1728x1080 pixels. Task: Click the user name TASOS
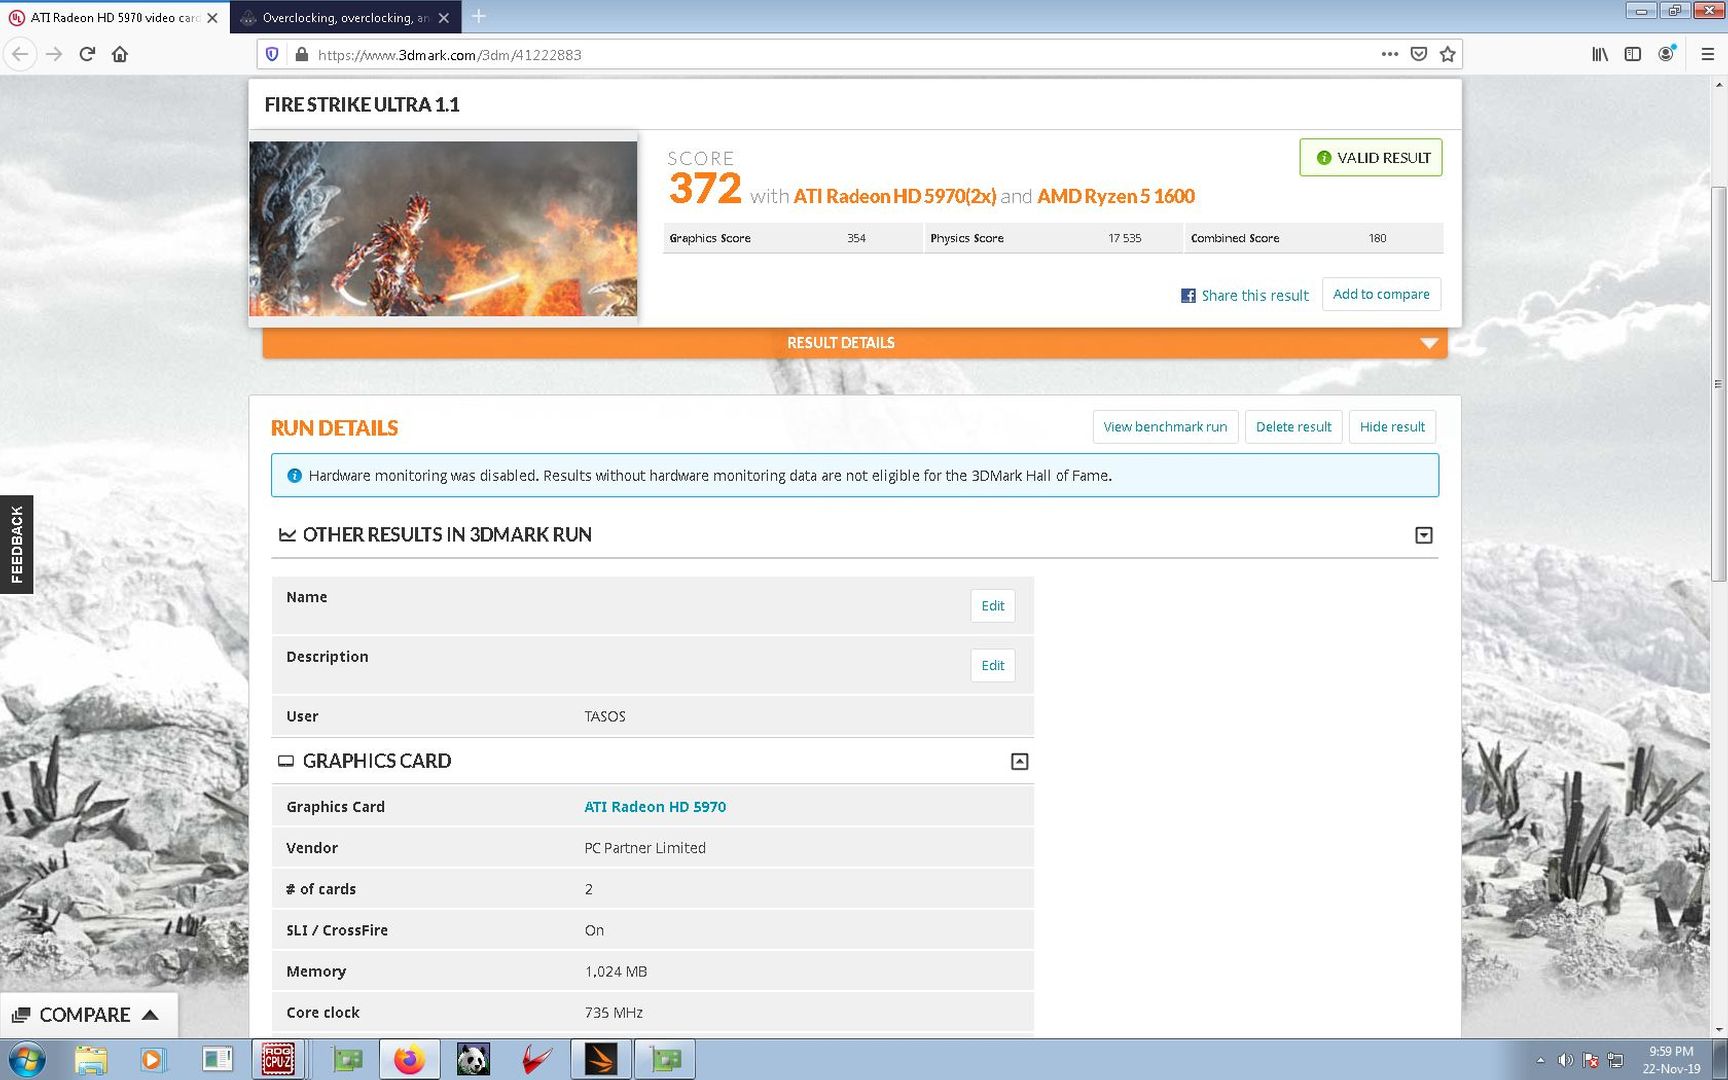(x=605, y=716)
